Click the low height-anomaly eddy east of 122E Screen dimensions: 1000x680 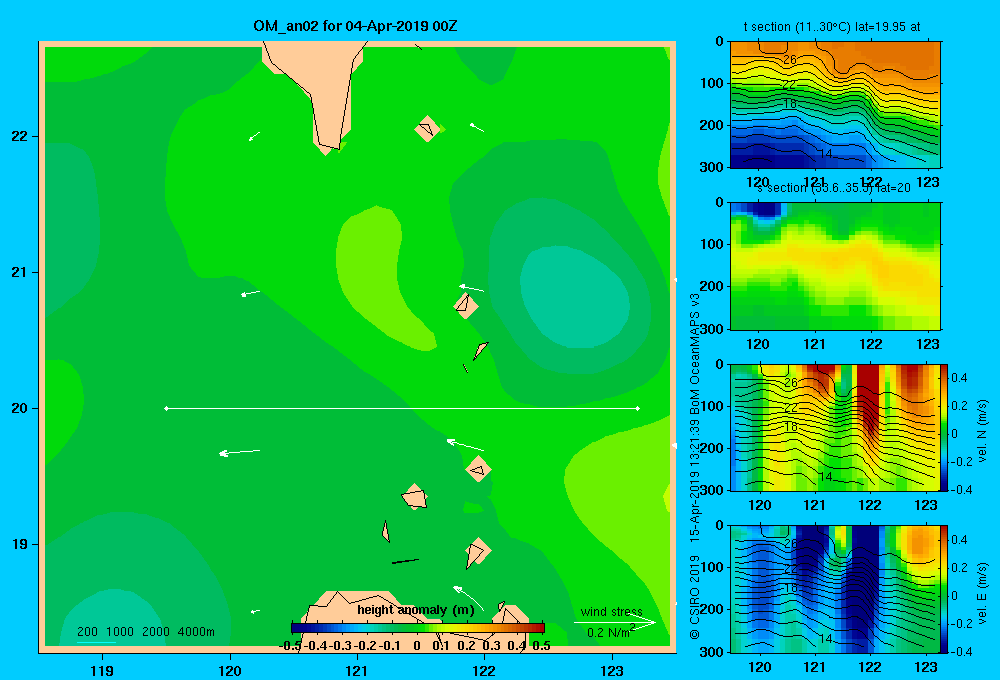[x=574, y=297]
